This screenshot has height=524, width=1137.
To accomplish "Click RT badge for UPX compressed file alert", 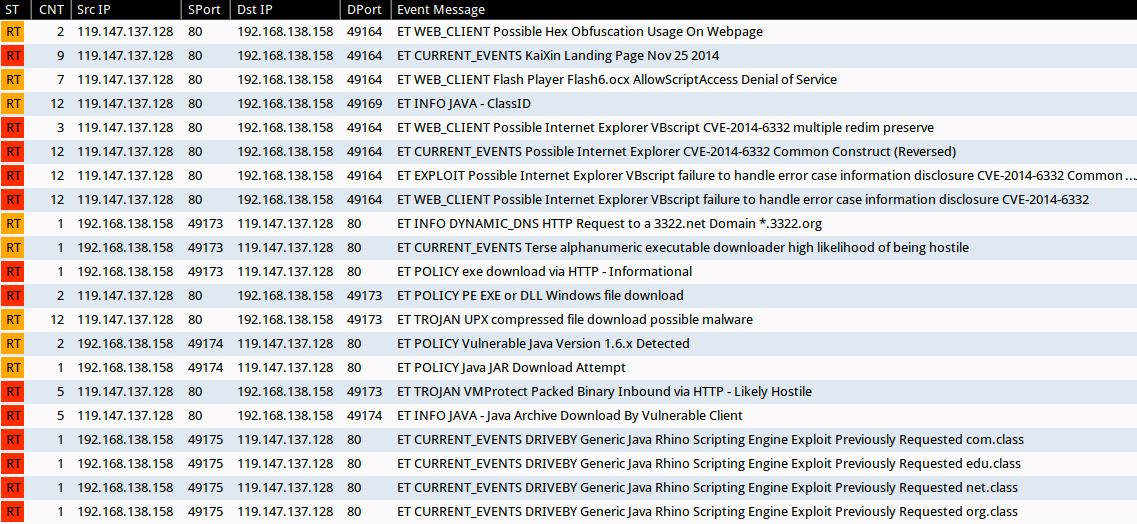I will (x=13, y=320).
